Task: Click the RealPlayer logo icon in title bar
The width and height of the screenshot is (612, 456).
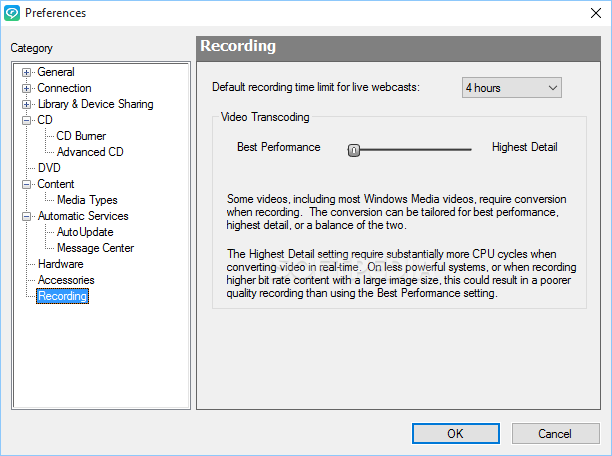Action: (x=12, y=13)
